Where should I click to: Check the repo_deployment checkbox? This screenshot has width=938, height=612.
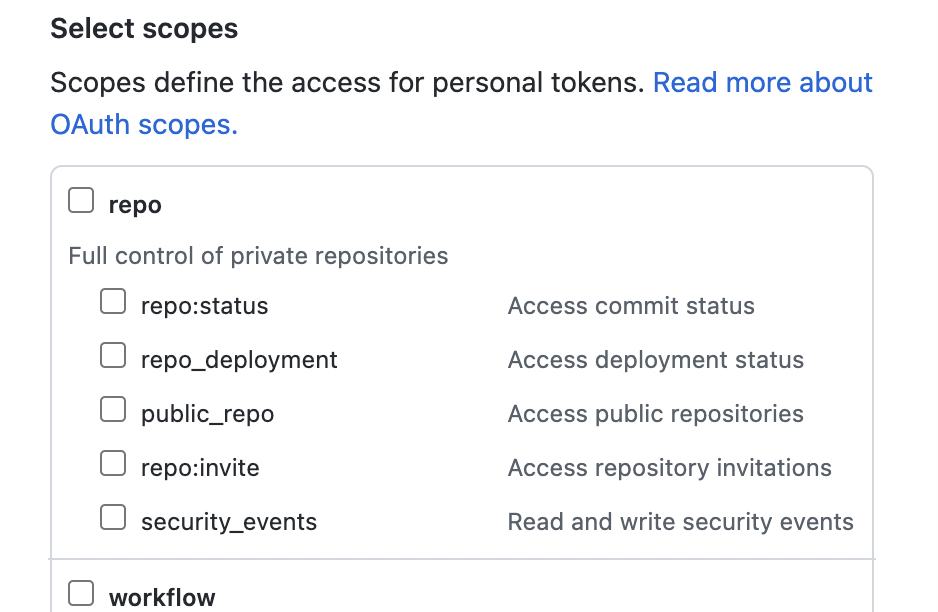tap(113, 356)
